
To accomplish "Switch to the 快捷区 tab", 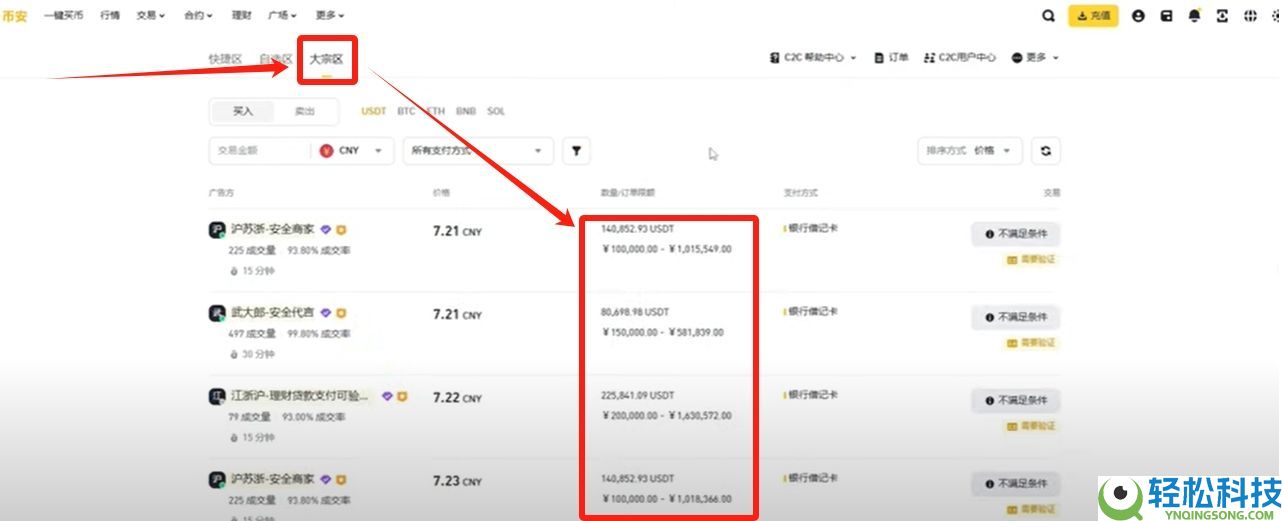I will (225, 60).
